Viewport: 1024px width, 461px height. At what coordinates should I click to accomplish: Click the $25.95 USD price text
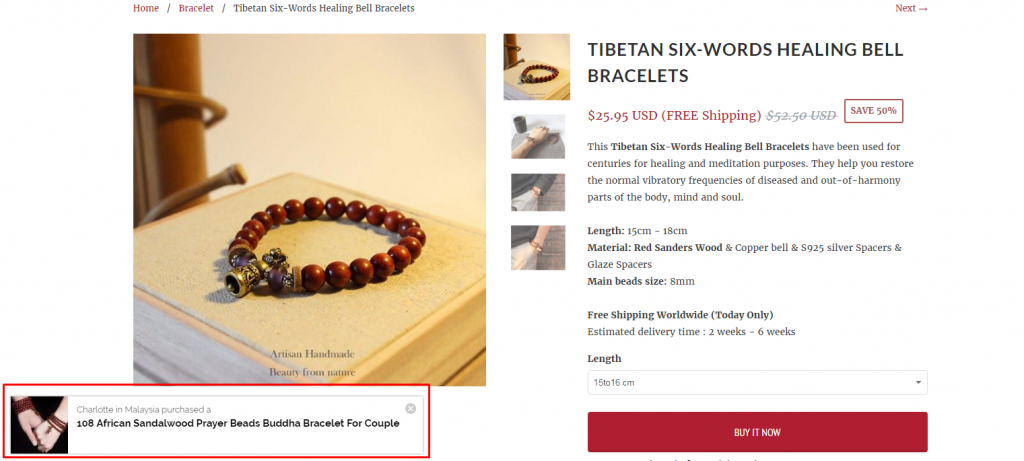[x=622, y=116]
